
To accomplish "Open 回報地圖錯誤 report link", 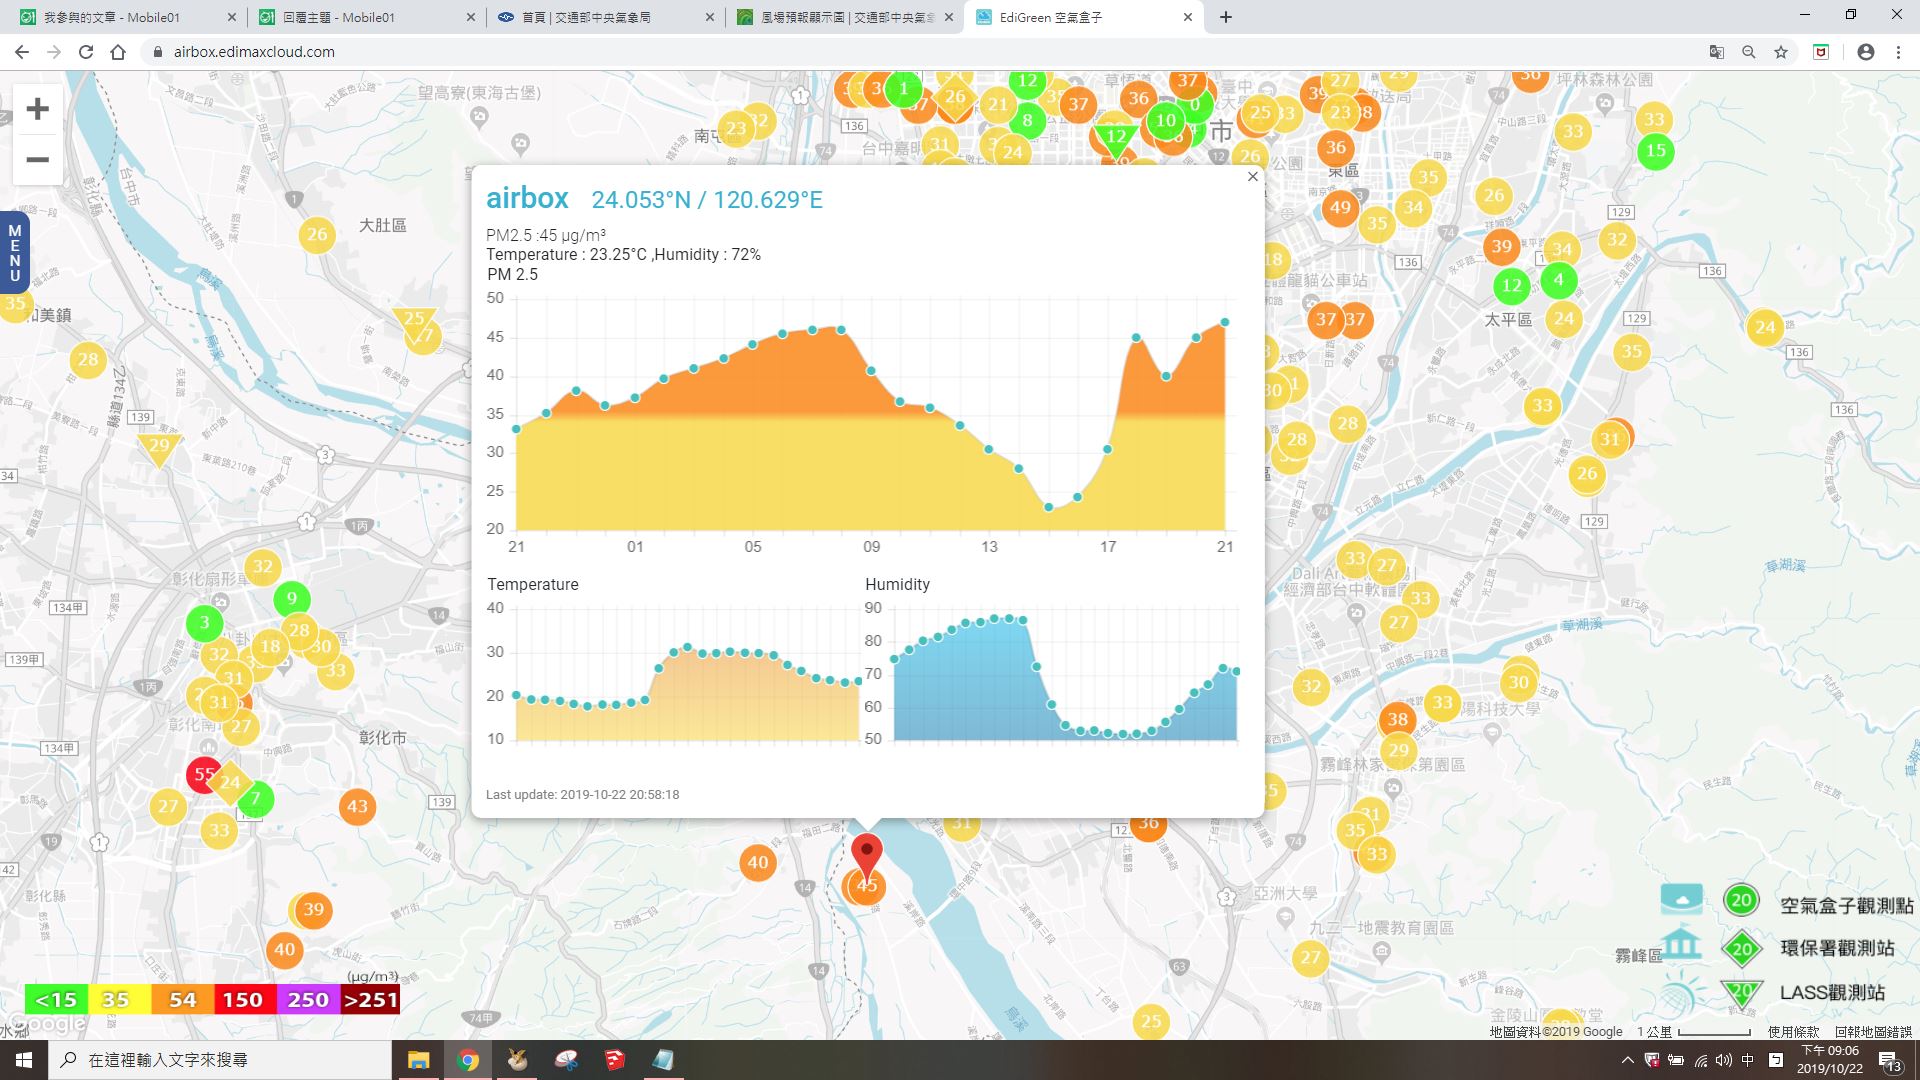I will tap(1873, 1032).
